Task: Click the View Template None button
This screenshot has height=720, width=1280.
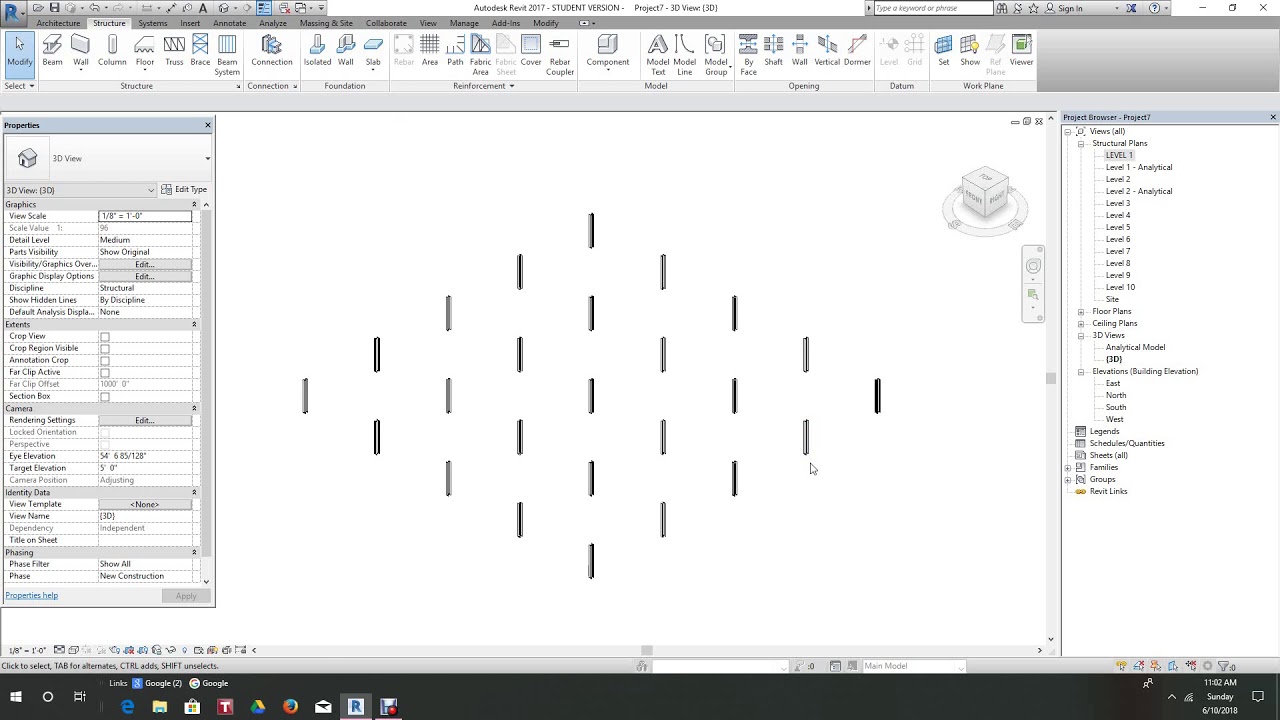Action: tap(144, 504)
